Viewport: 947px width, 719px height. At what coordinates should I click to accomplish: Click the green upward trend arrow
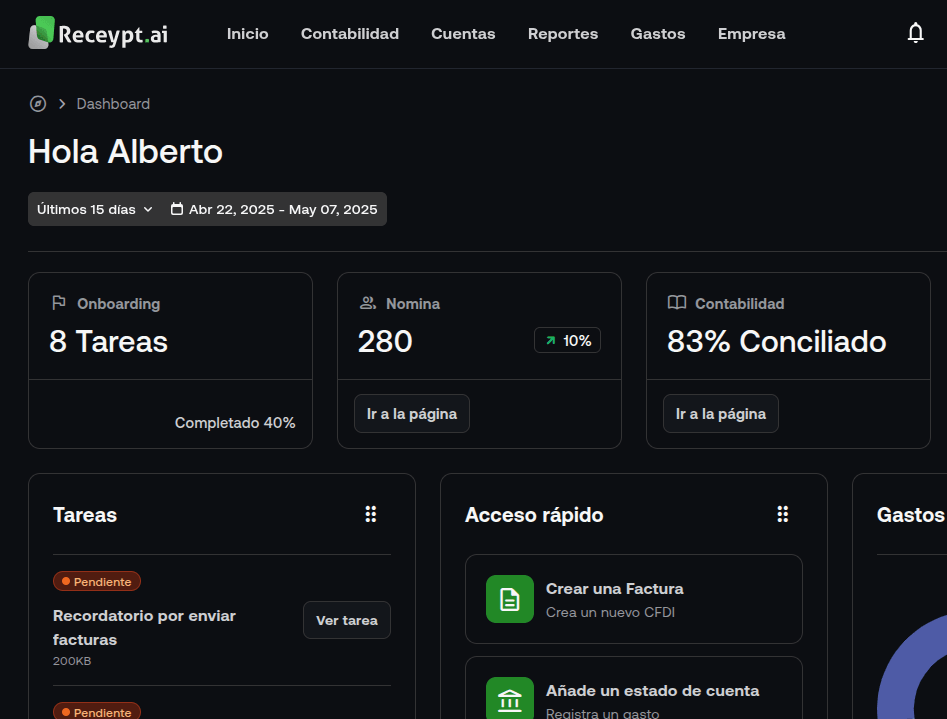[x=550, y=341]
